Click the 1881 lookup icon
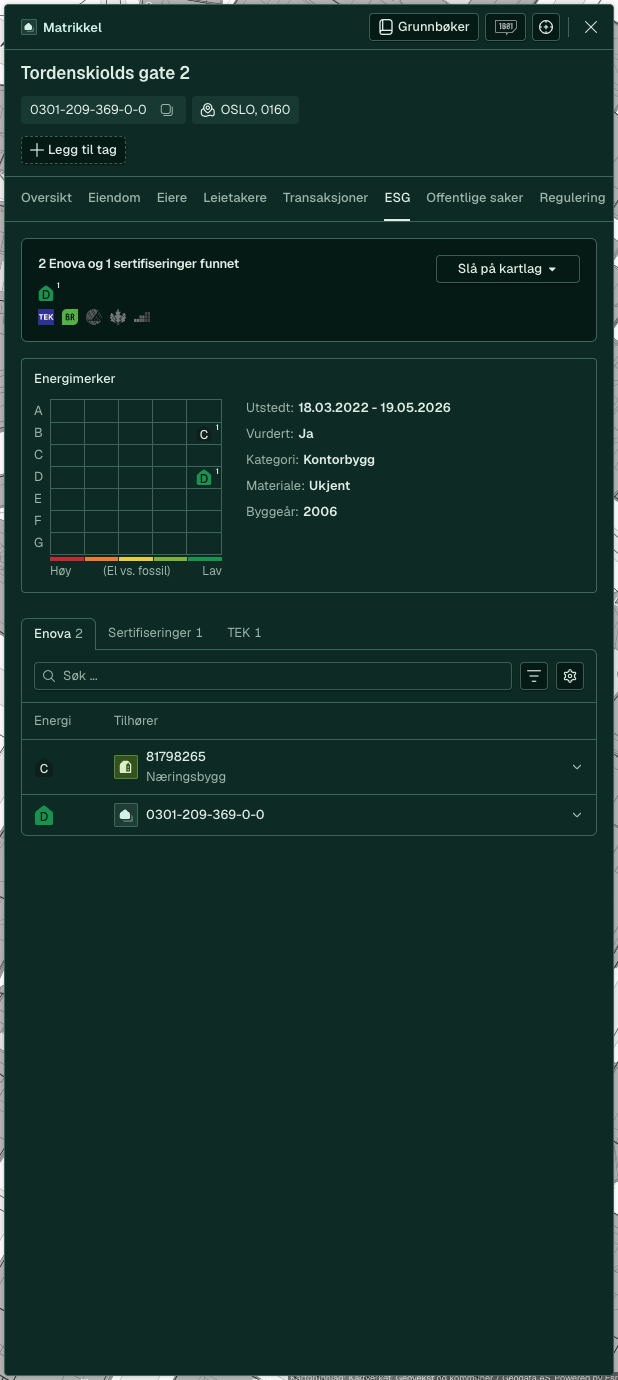The width and height of the screenshot is (618, 1380). [x=505, y=27]
